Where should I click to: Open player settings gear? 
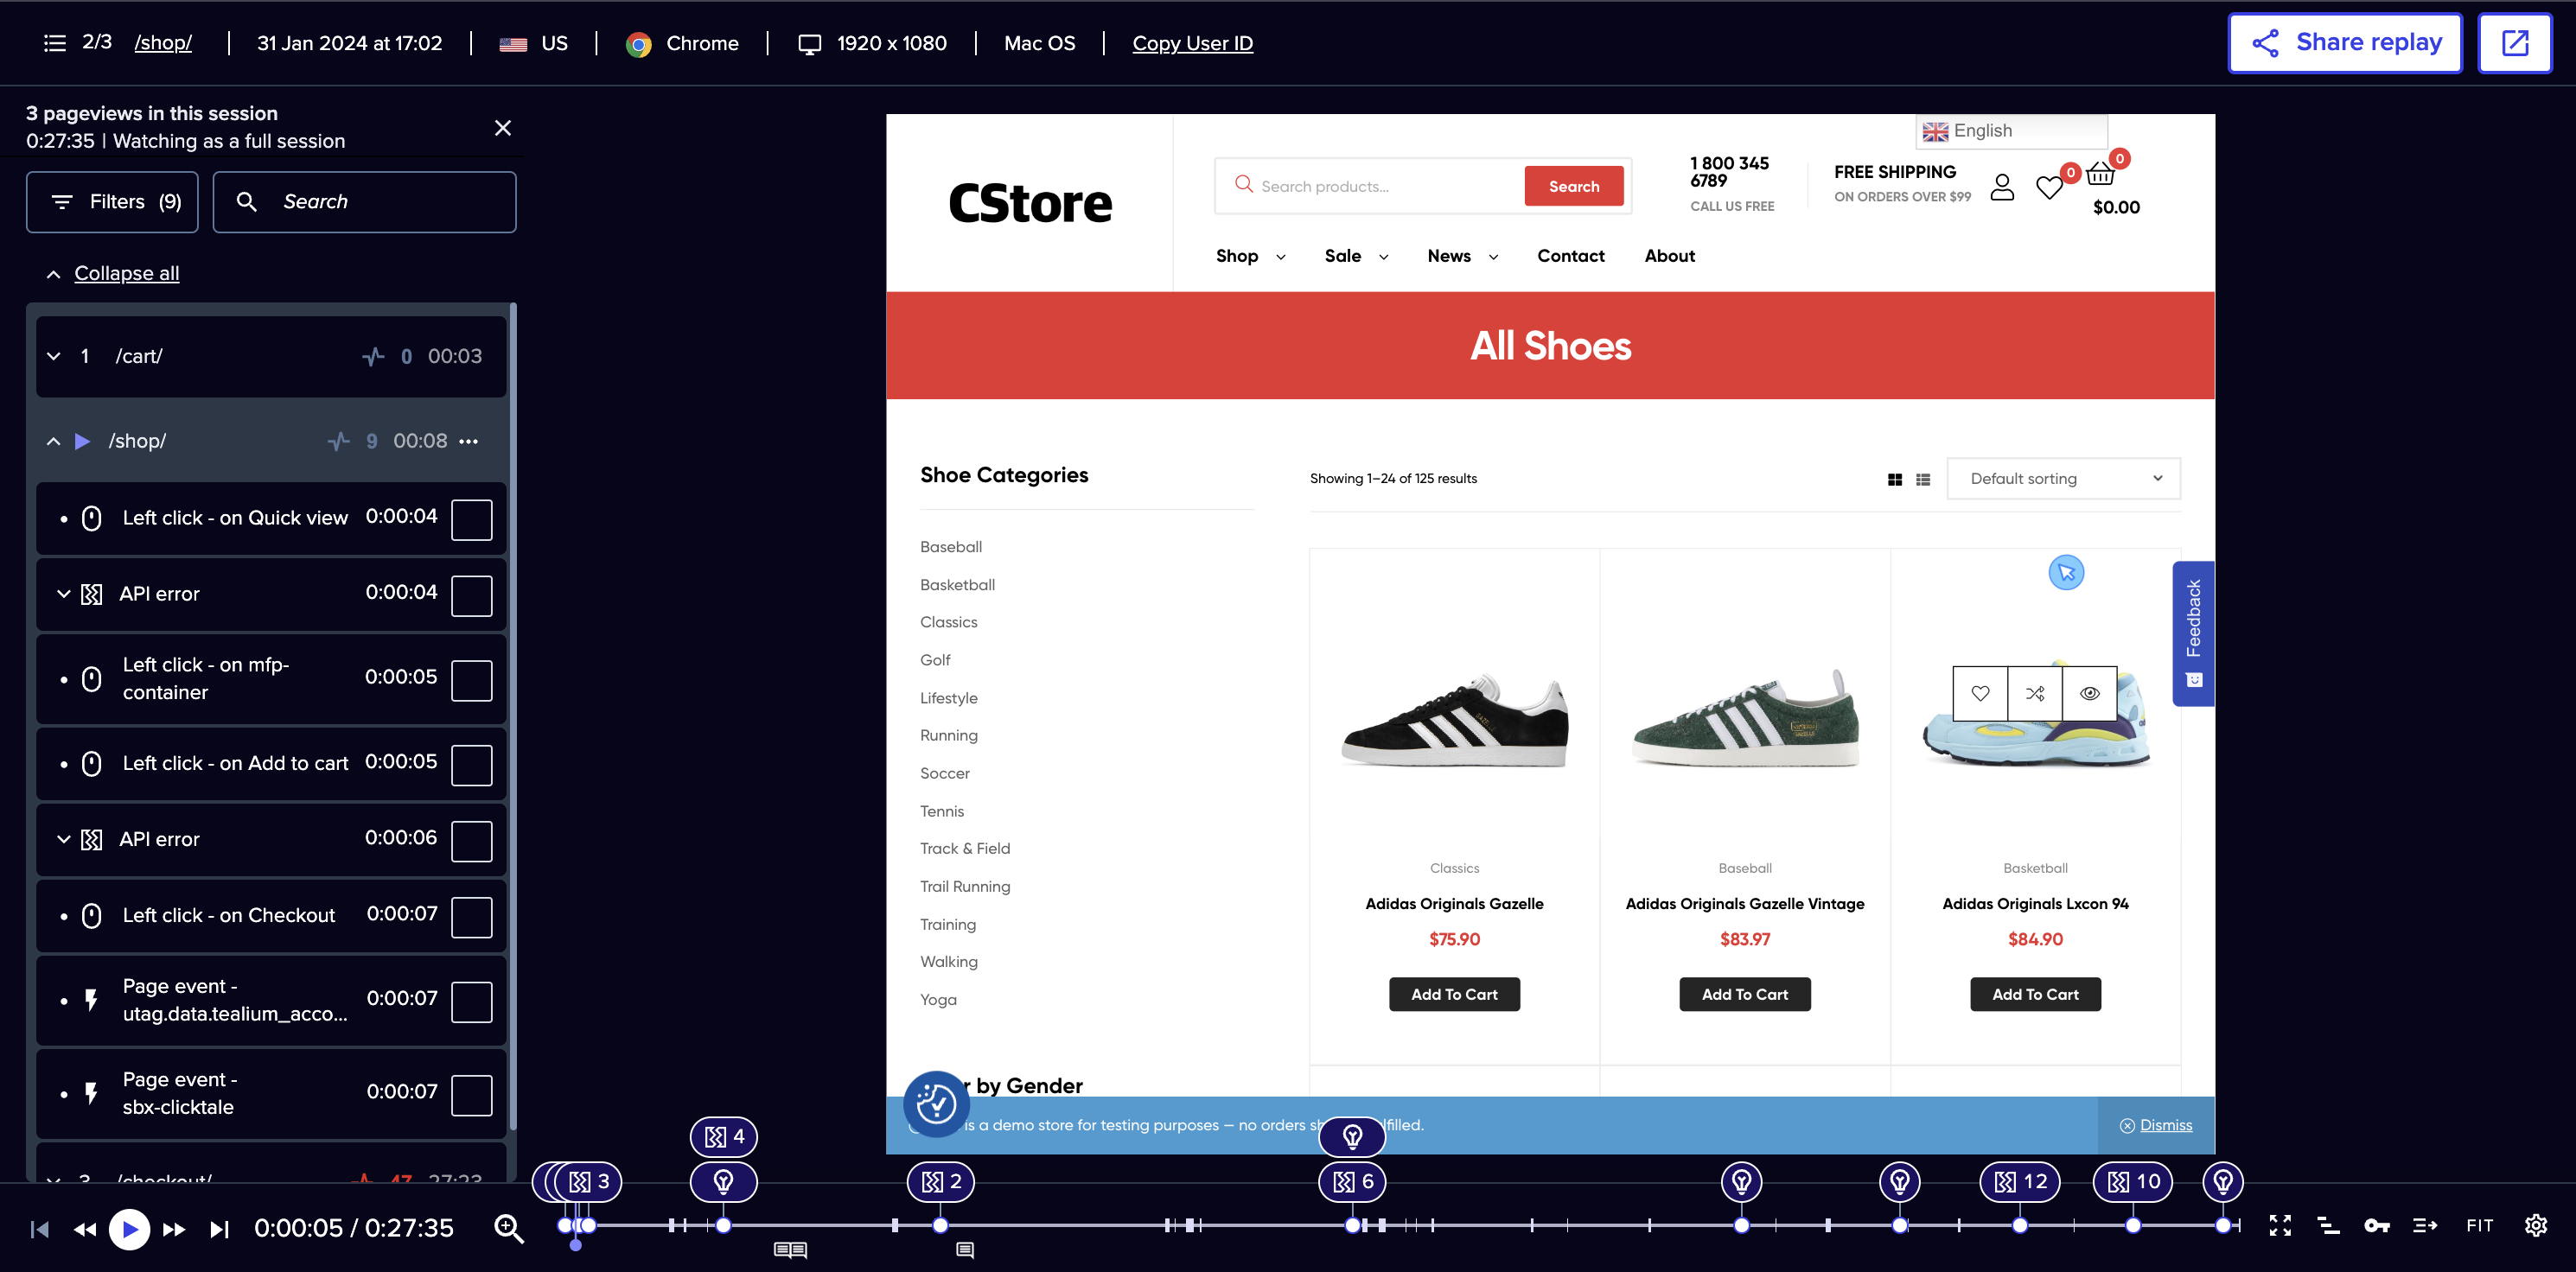tap(2536, 1225)
